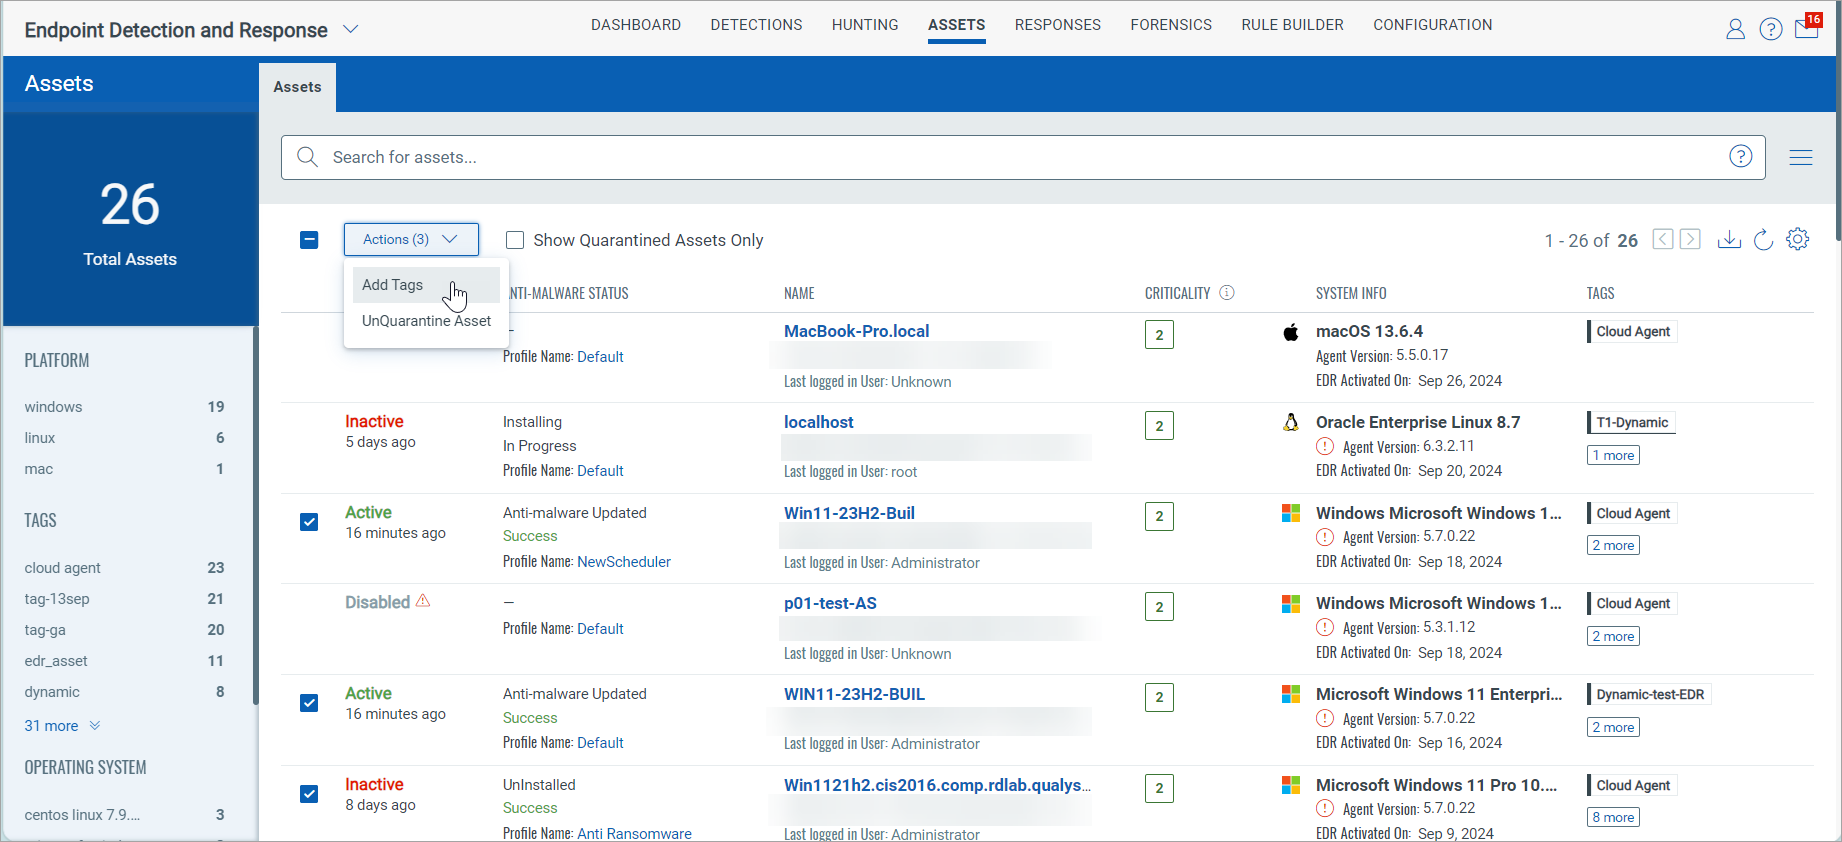Expand 2 more tags for p01-test-AS
Viewport: 1842px width, 842px height.
[1613, 636]
